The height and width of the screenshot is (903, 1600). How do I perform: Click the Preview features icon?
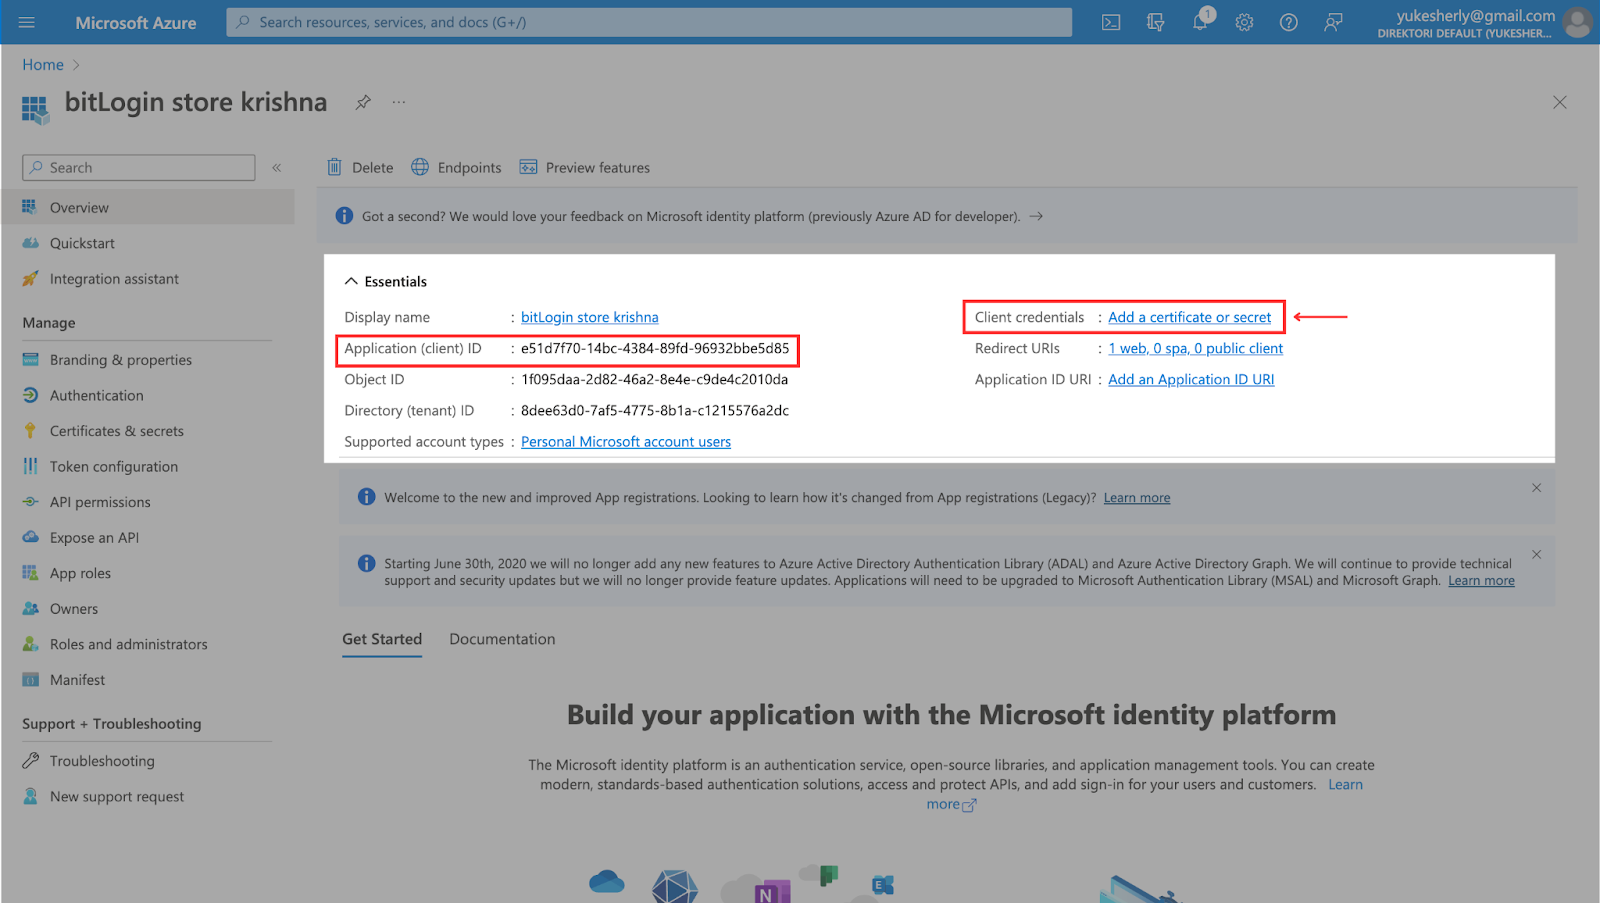tap(528, 167)
